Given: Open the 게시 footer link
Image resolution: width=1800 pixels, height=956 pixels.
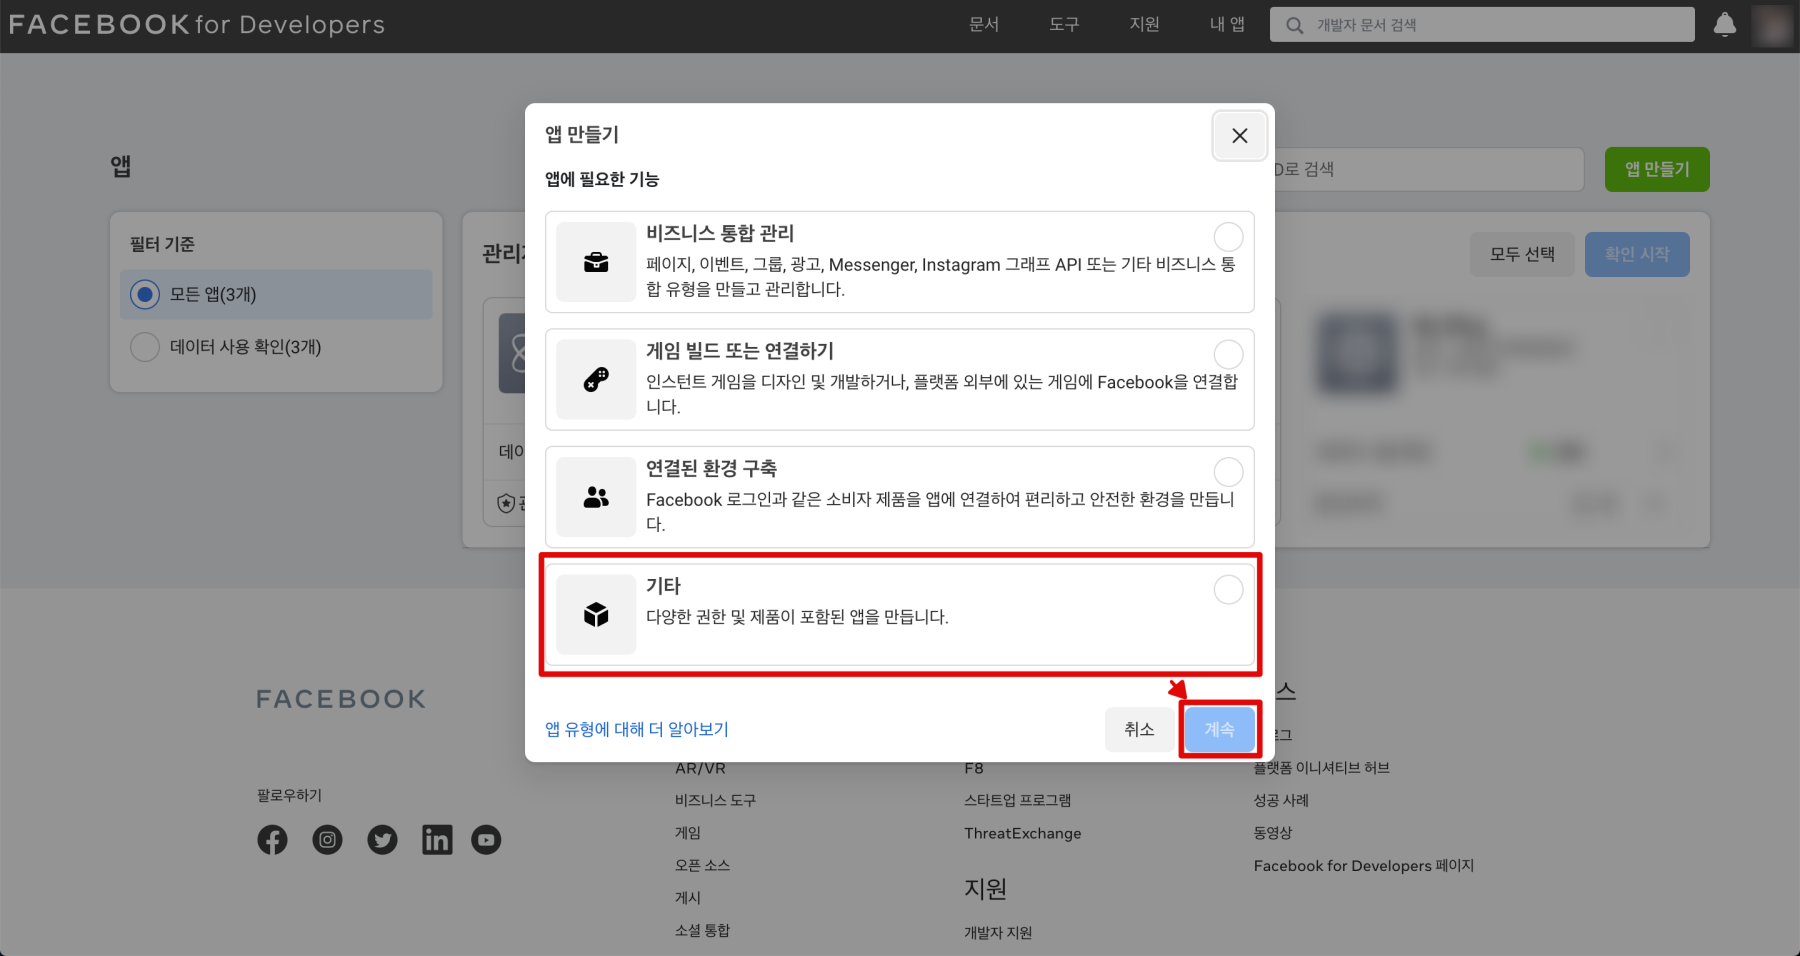Looking at the screenshot, I should pyautogui.click(x=688, y=898).
